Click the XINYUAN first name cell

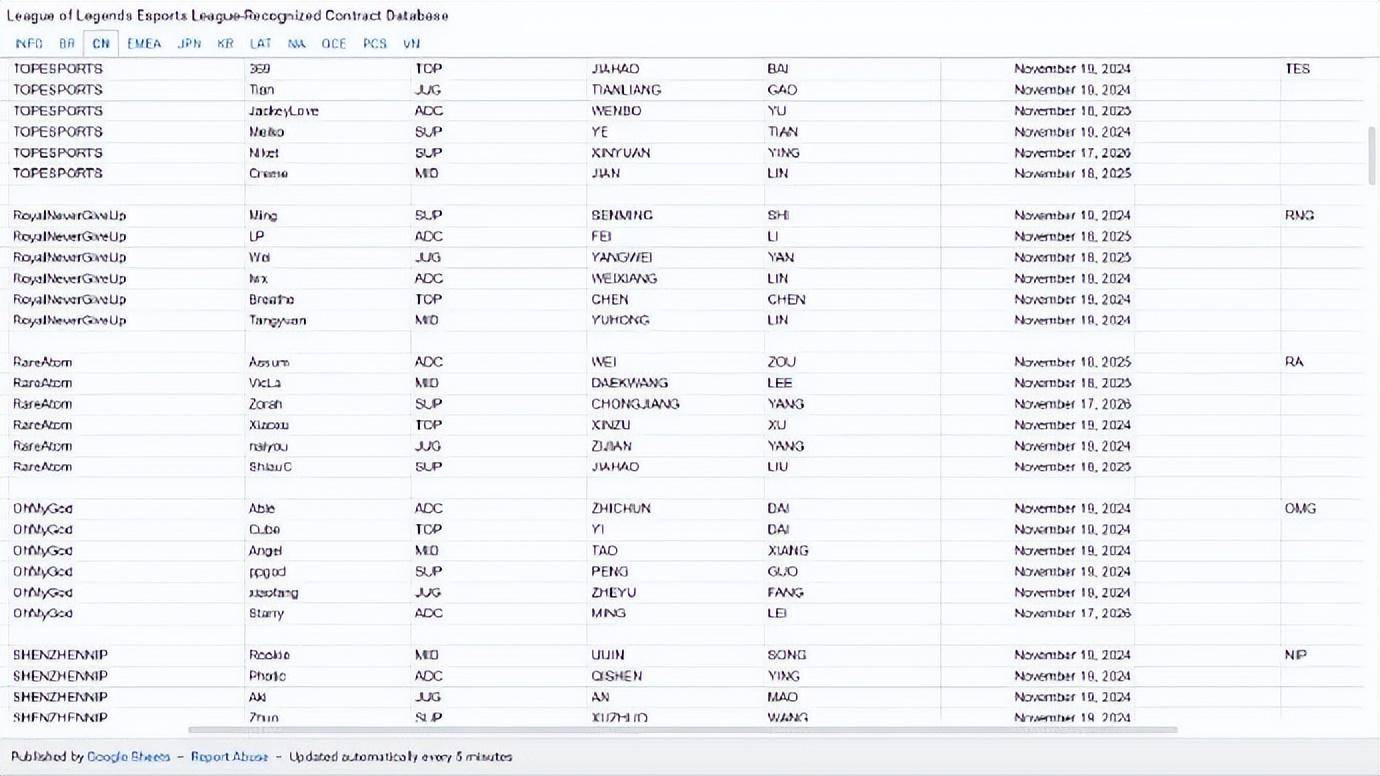620,153
